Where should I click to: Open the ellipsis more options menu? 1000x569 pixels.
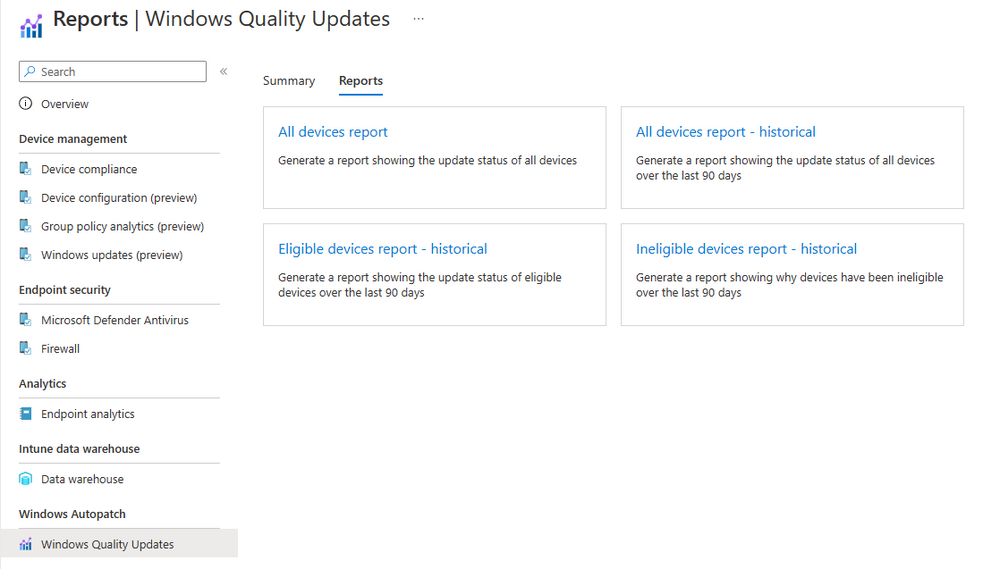pos(418,18)
